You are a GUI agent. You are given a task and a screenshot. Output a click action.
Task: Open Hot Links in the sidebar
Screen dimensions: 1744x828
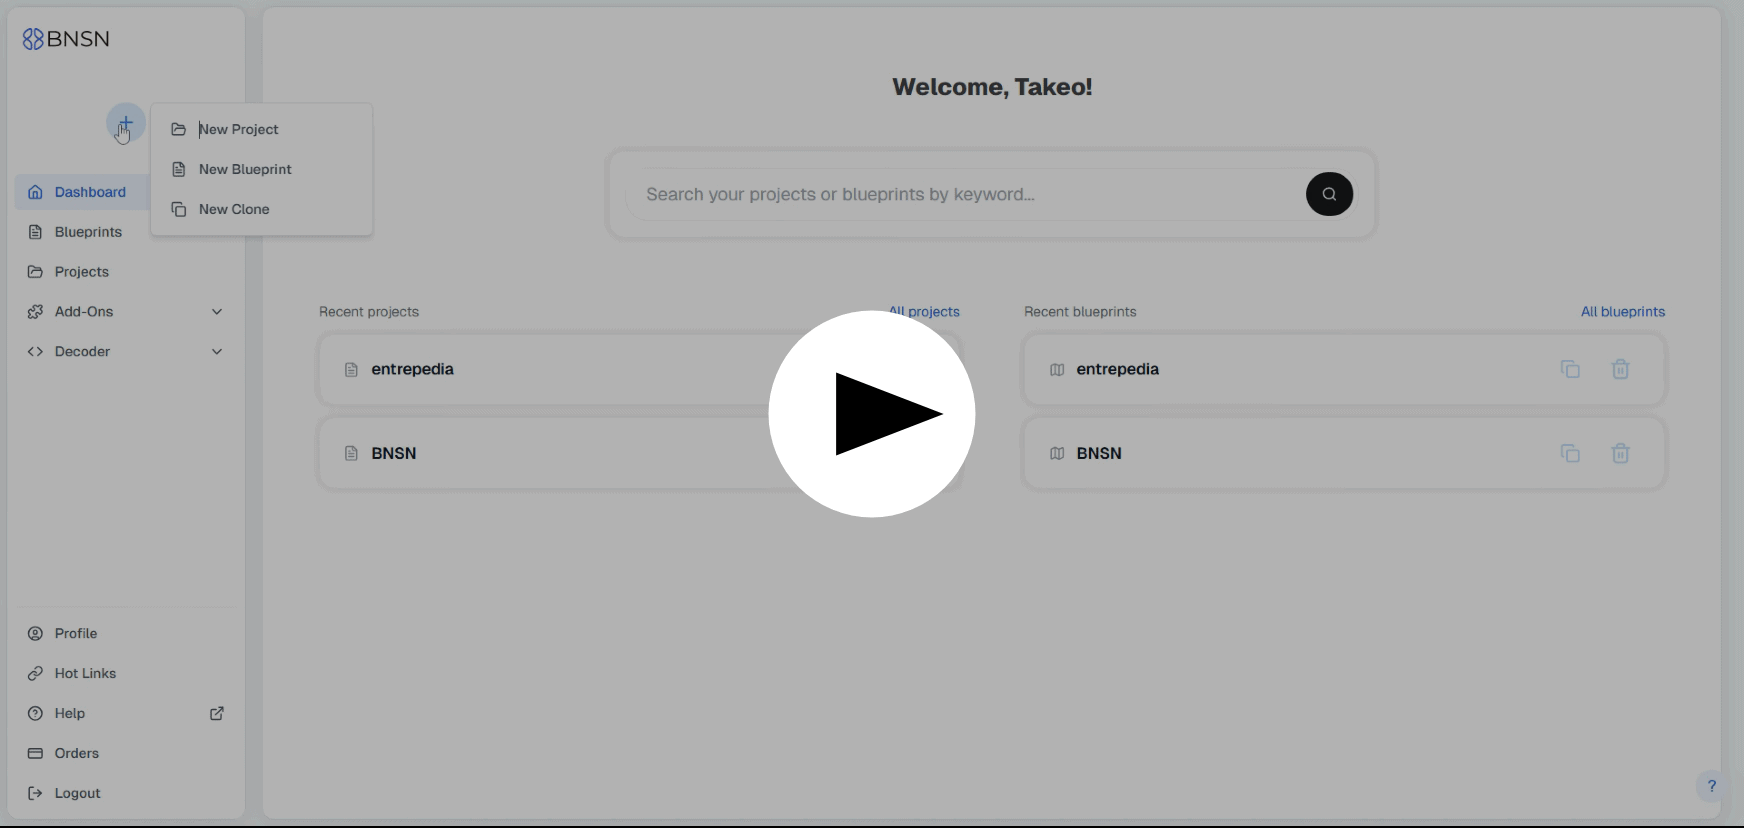coord(85,674)
